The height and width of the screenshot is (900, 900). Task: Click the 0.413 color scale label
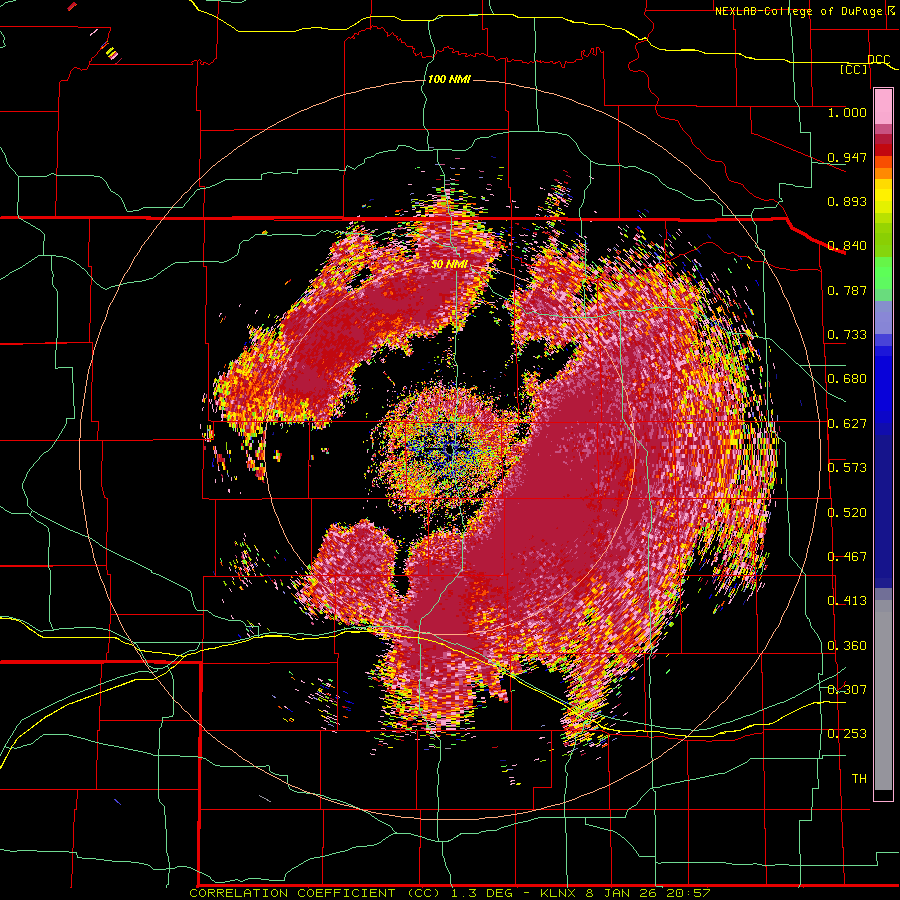(x=847, y=601)
